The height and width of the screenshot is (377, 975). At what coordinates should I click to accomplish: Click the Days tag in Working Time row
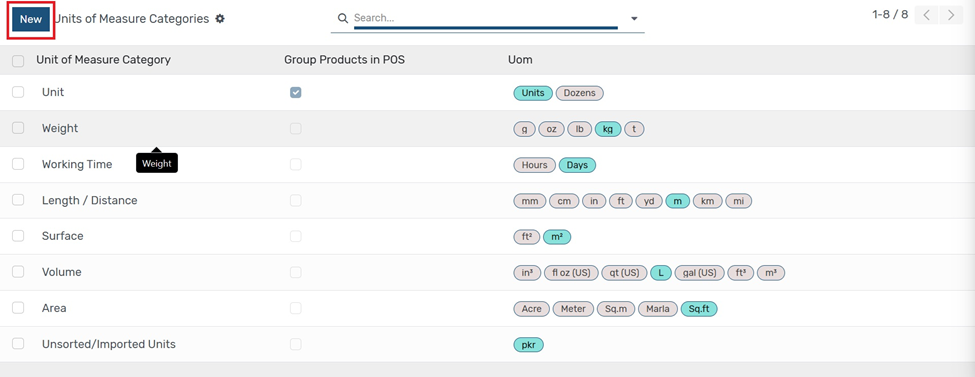coord(578,165)
